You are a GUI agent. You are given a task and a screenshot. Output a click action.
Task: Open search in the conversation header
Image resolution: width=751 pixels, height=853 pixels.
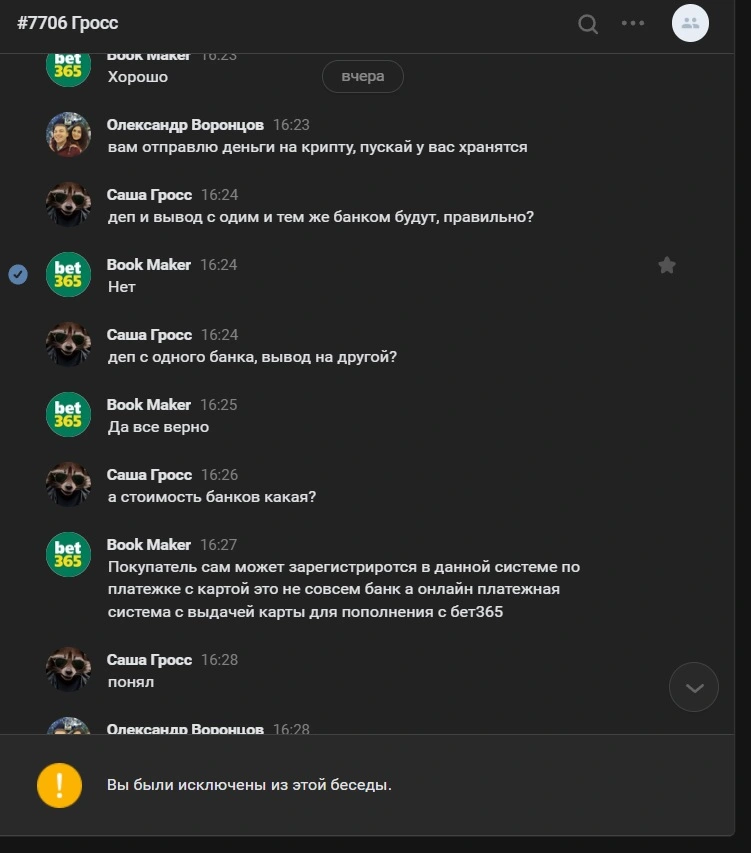[588, 24]
